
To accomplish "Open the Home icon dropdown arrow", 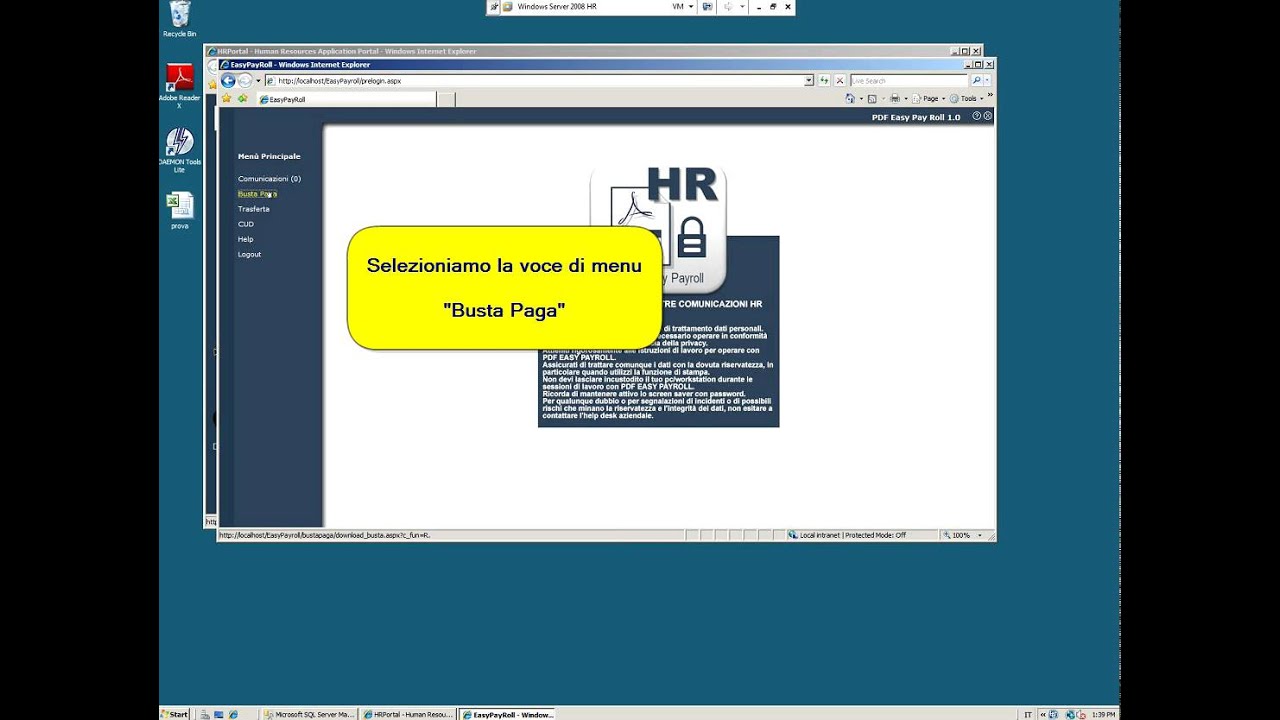I will coord(860,99).
